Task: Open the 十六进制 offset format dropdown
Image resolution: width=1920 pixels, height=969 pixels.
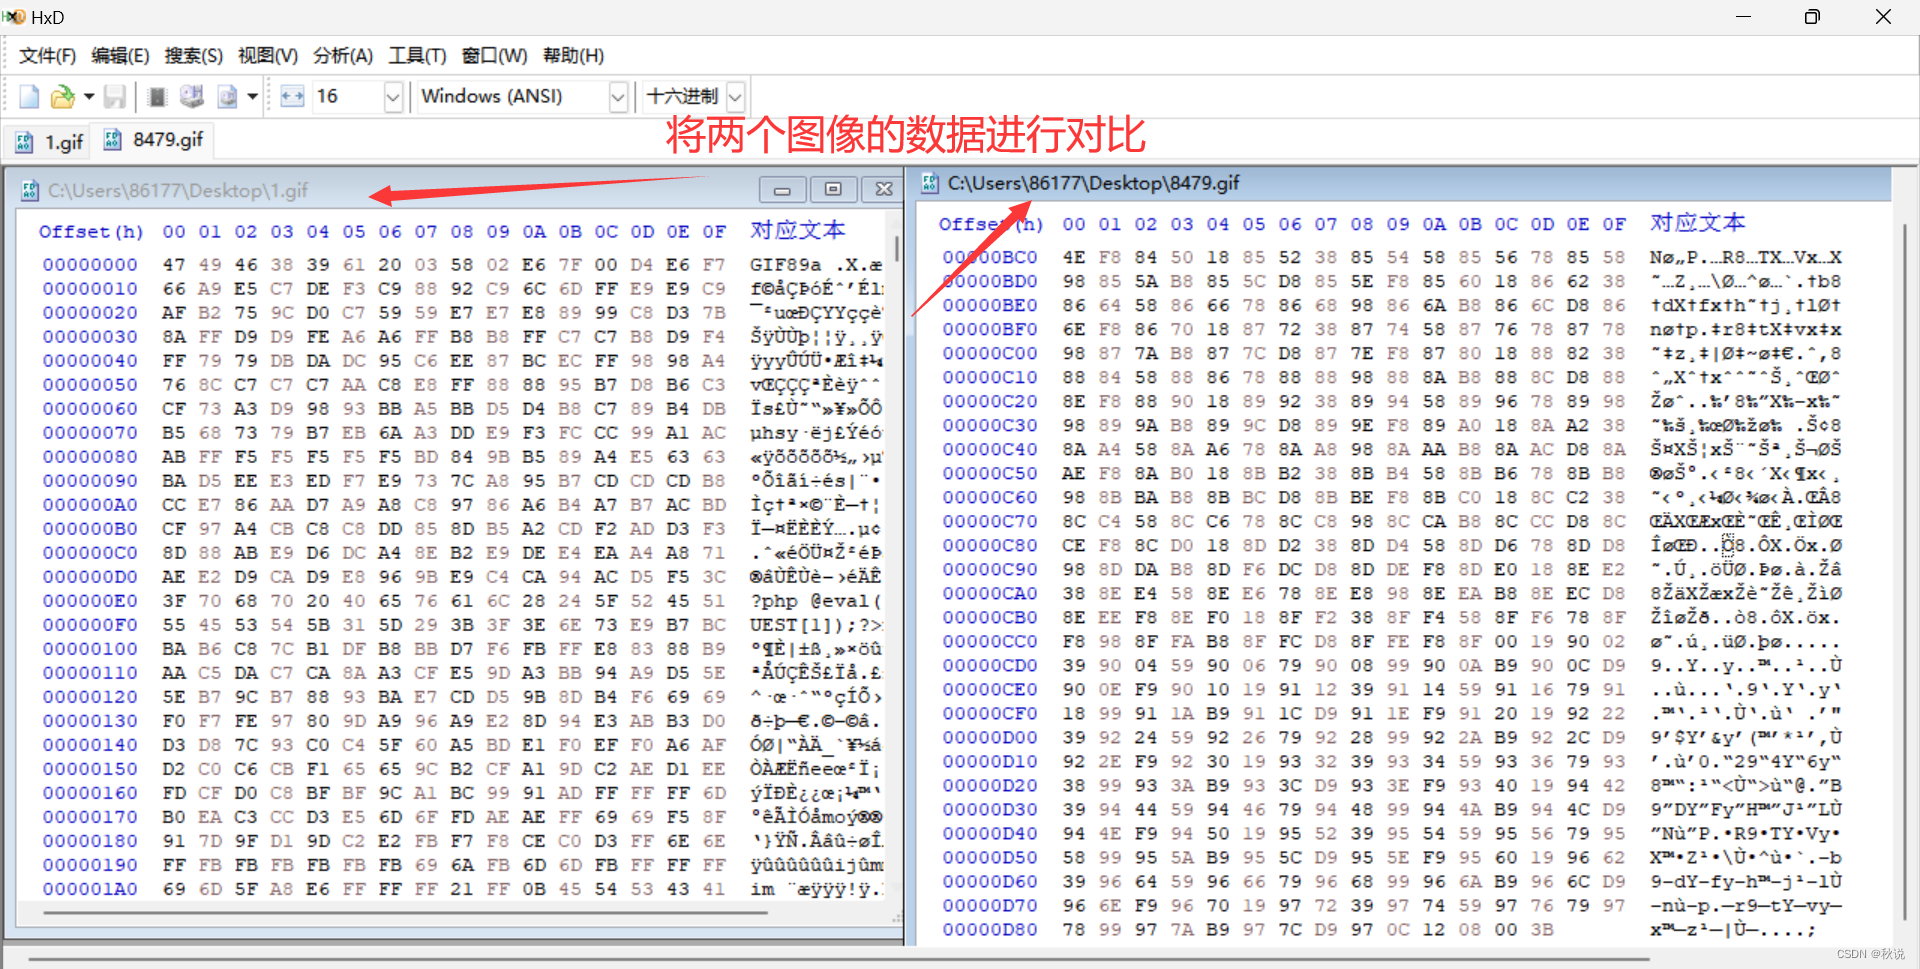Action: [735, 96]
